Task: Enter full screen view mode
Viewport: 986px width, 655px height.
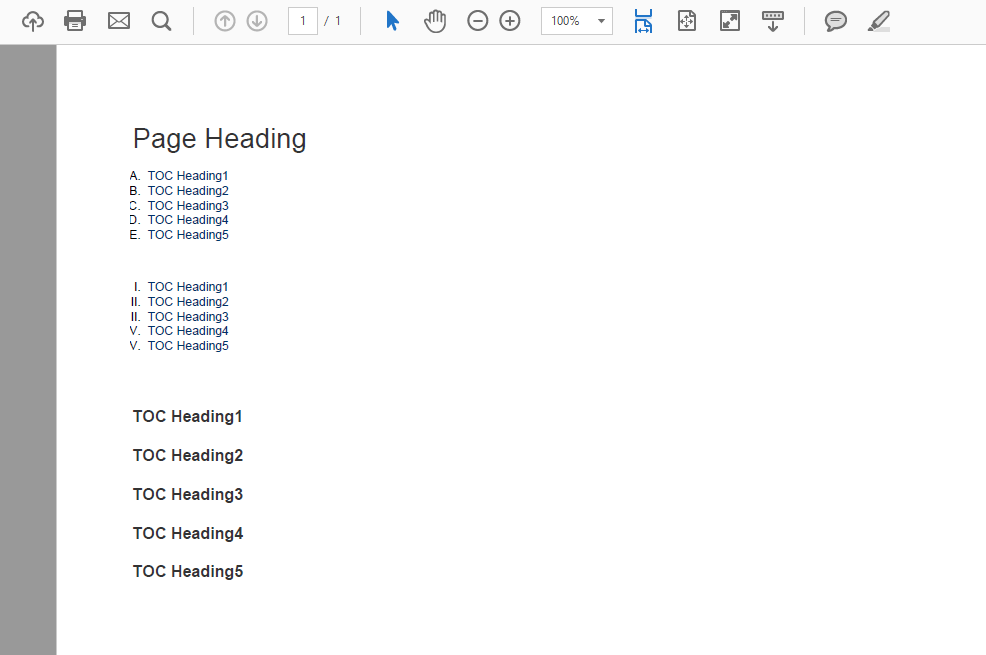Action: tap(730, 21)
